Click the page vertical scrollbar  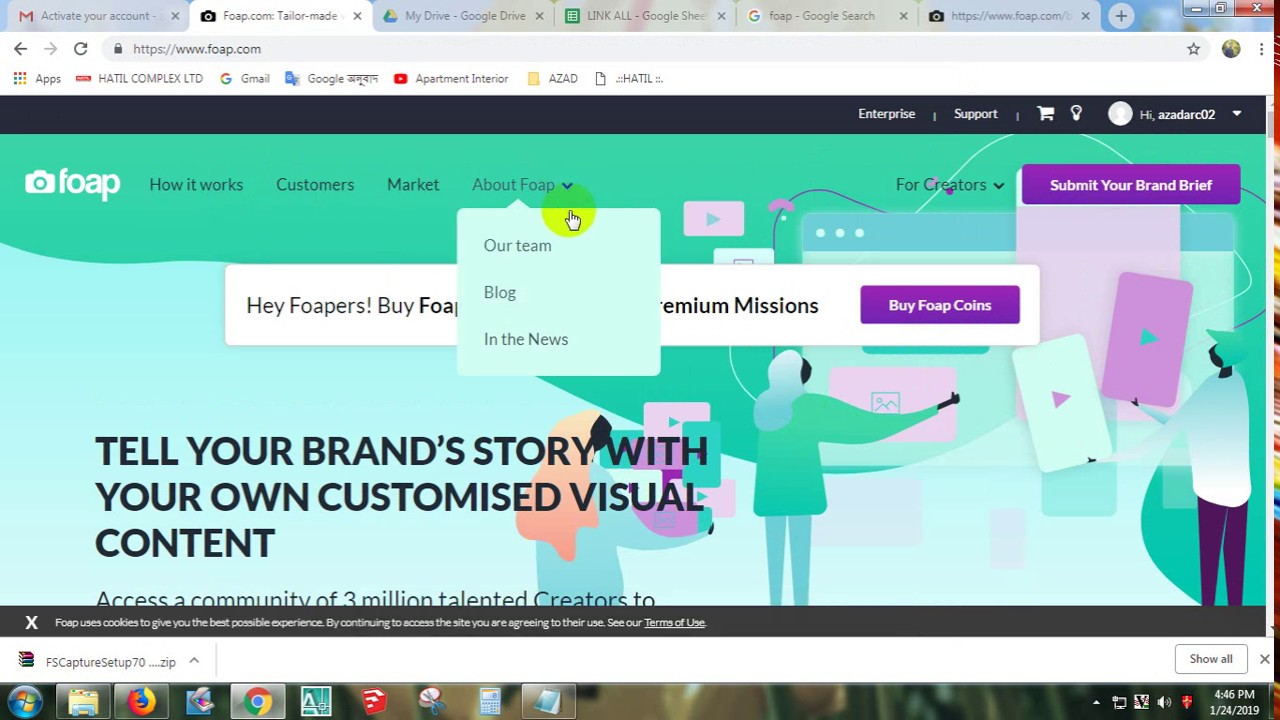(1272, 365)
